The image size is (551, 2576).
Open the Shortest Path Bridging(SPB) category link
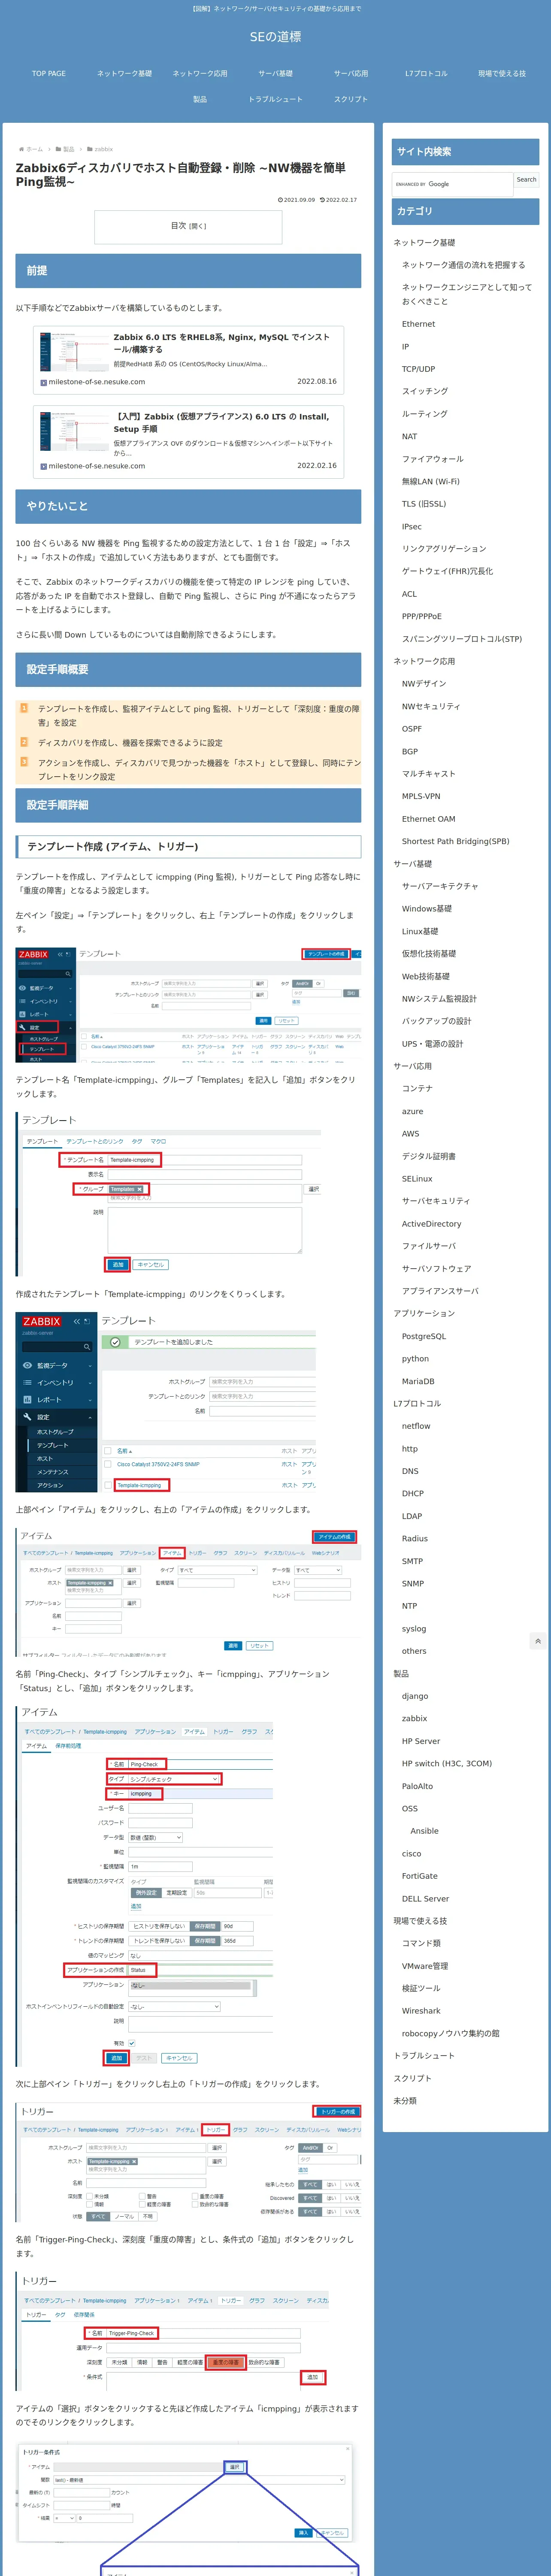point(456,841)
